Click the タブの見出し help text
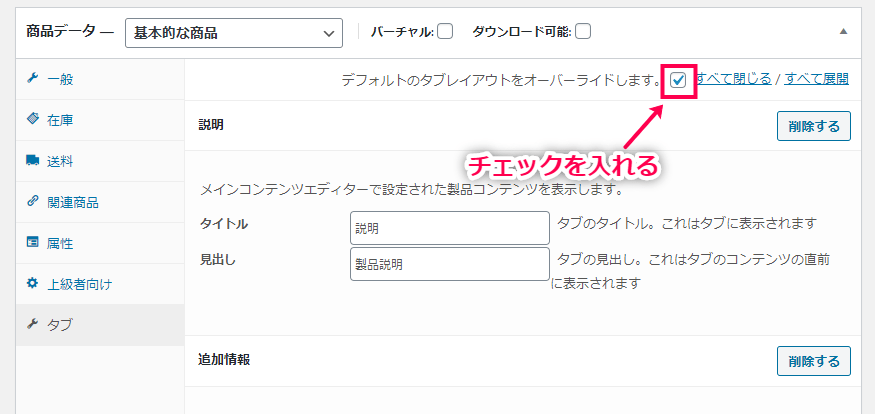Viewport: 875px width, 414px height. (x=690, y=271)
